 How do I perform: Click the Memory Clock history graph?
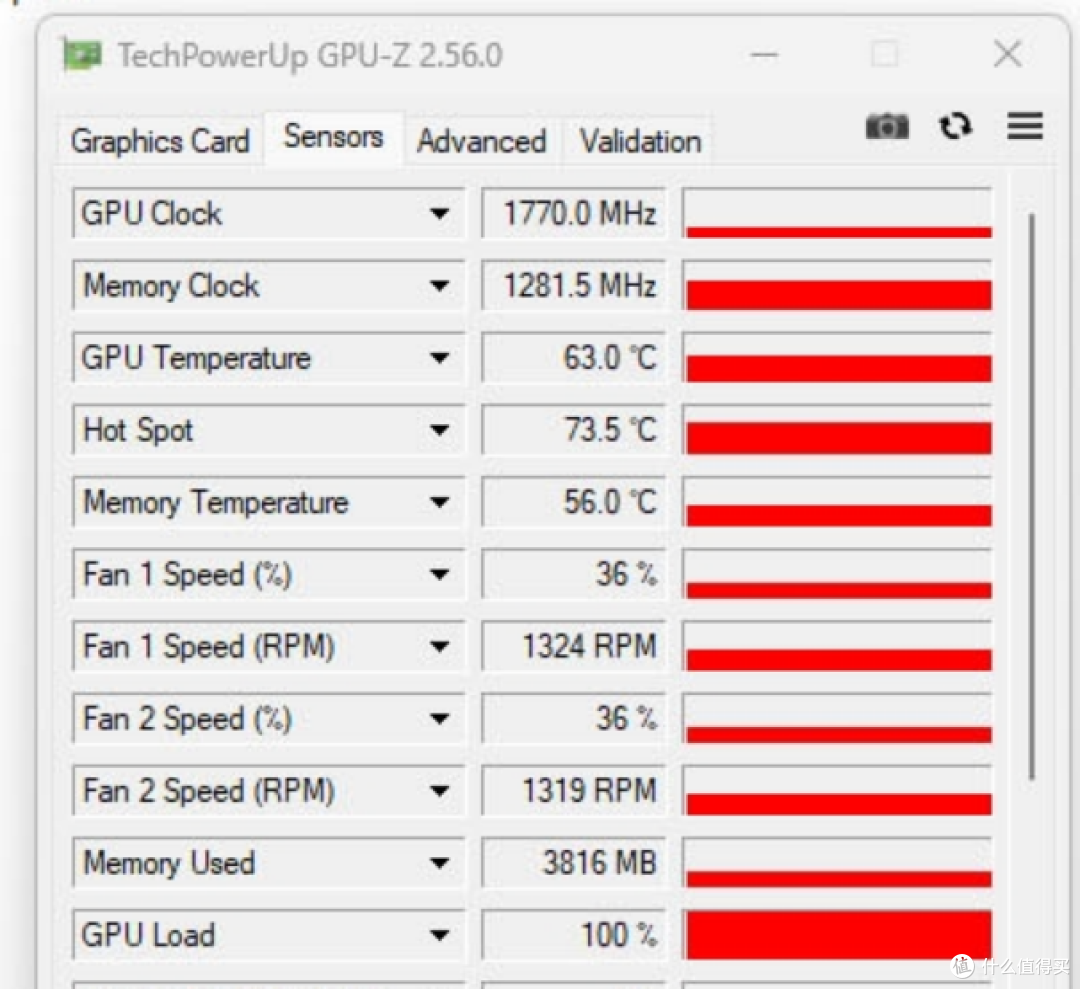pyautogui.click(x=838, y=285)
